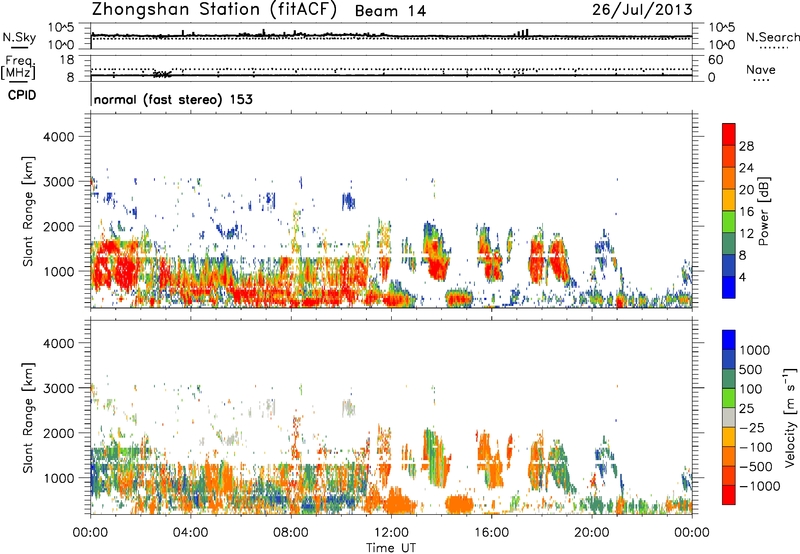Click the noise spike cluster near 17:00 in the top panel
The width and height of the screenshot is (800, 554).
click(x=521, y=33)
